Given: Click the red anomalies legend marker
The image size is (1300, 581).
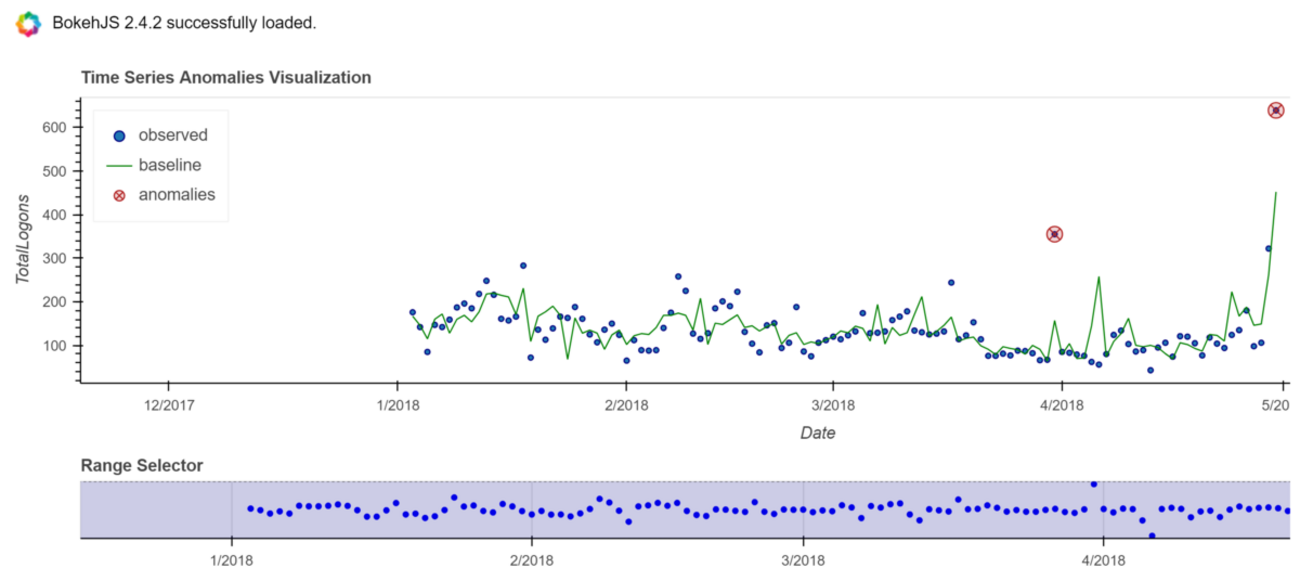Looking at the screenshot, I should click(x=119, y=195).
